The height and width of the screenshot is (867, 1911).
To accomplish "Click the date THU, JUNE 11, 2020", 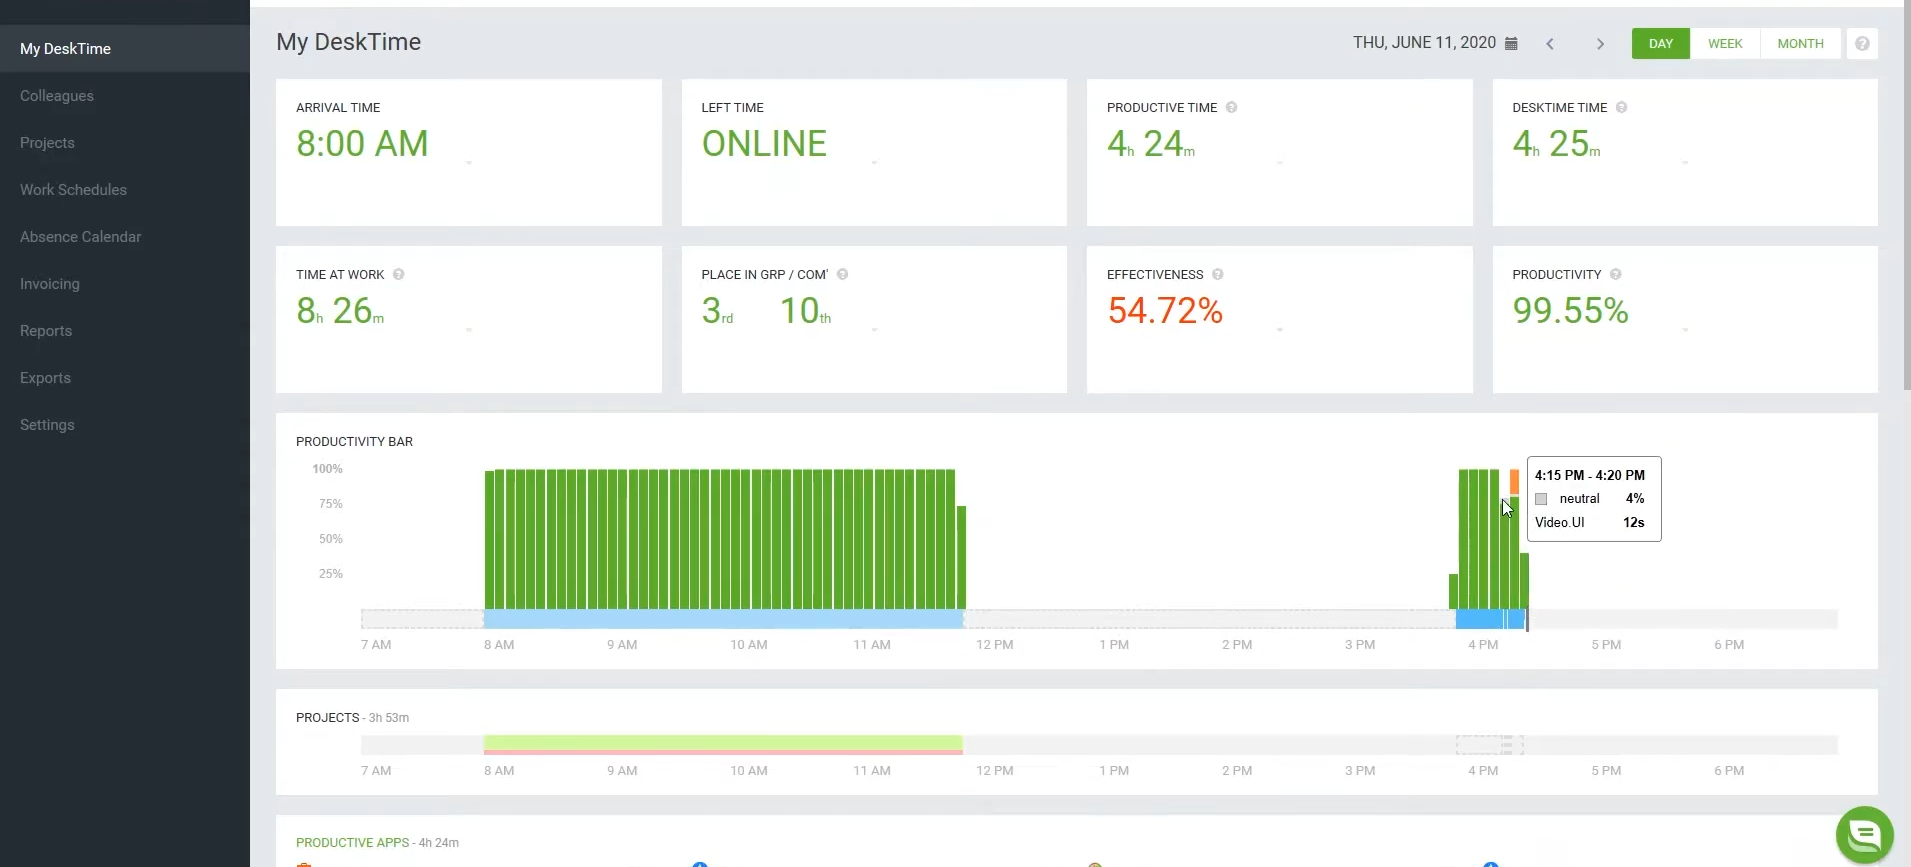I will point(1424,43).
